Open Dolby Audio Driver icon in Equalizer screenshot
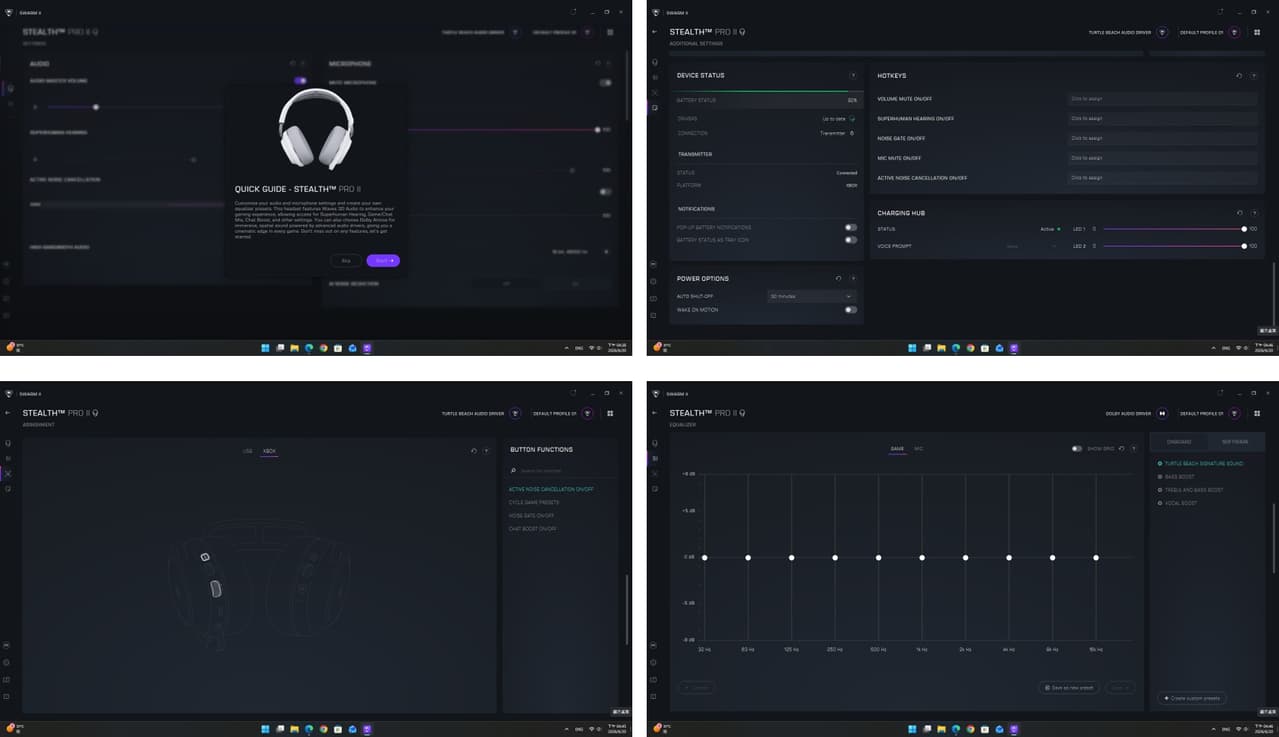Image resolution: width=1279 pixels, height=737 pixels. coord(1162,413)
